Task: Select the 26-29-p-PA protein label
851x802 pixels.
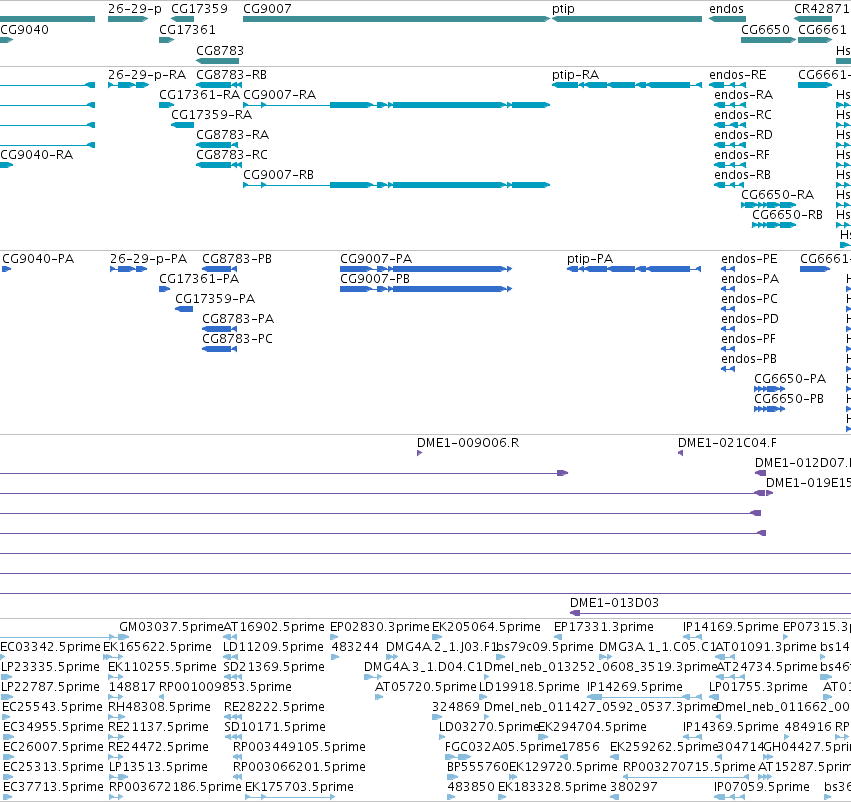Action: pos(149,259)
